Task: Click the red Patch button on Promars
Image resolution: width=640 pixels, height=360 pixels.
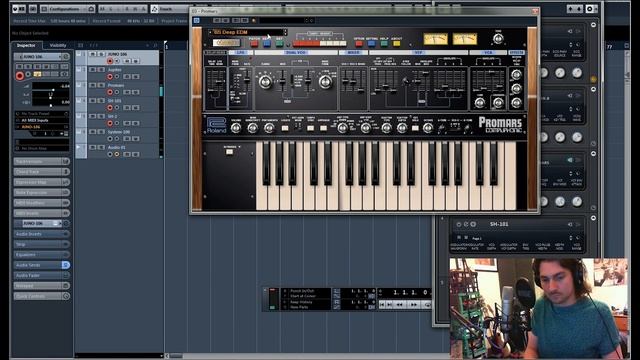Action: (x=254, y=43)
